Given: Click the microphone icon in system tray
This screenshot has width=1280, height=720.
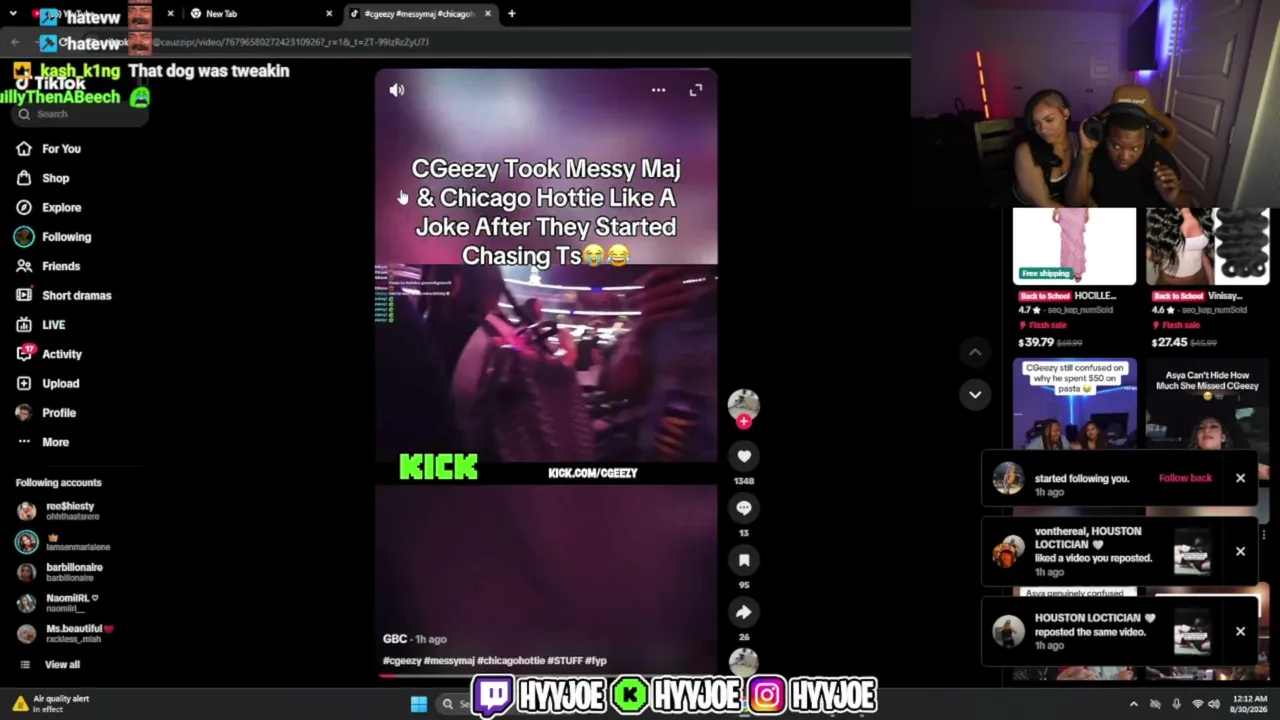Looking at the screenshot, I should coord(1176,704).
